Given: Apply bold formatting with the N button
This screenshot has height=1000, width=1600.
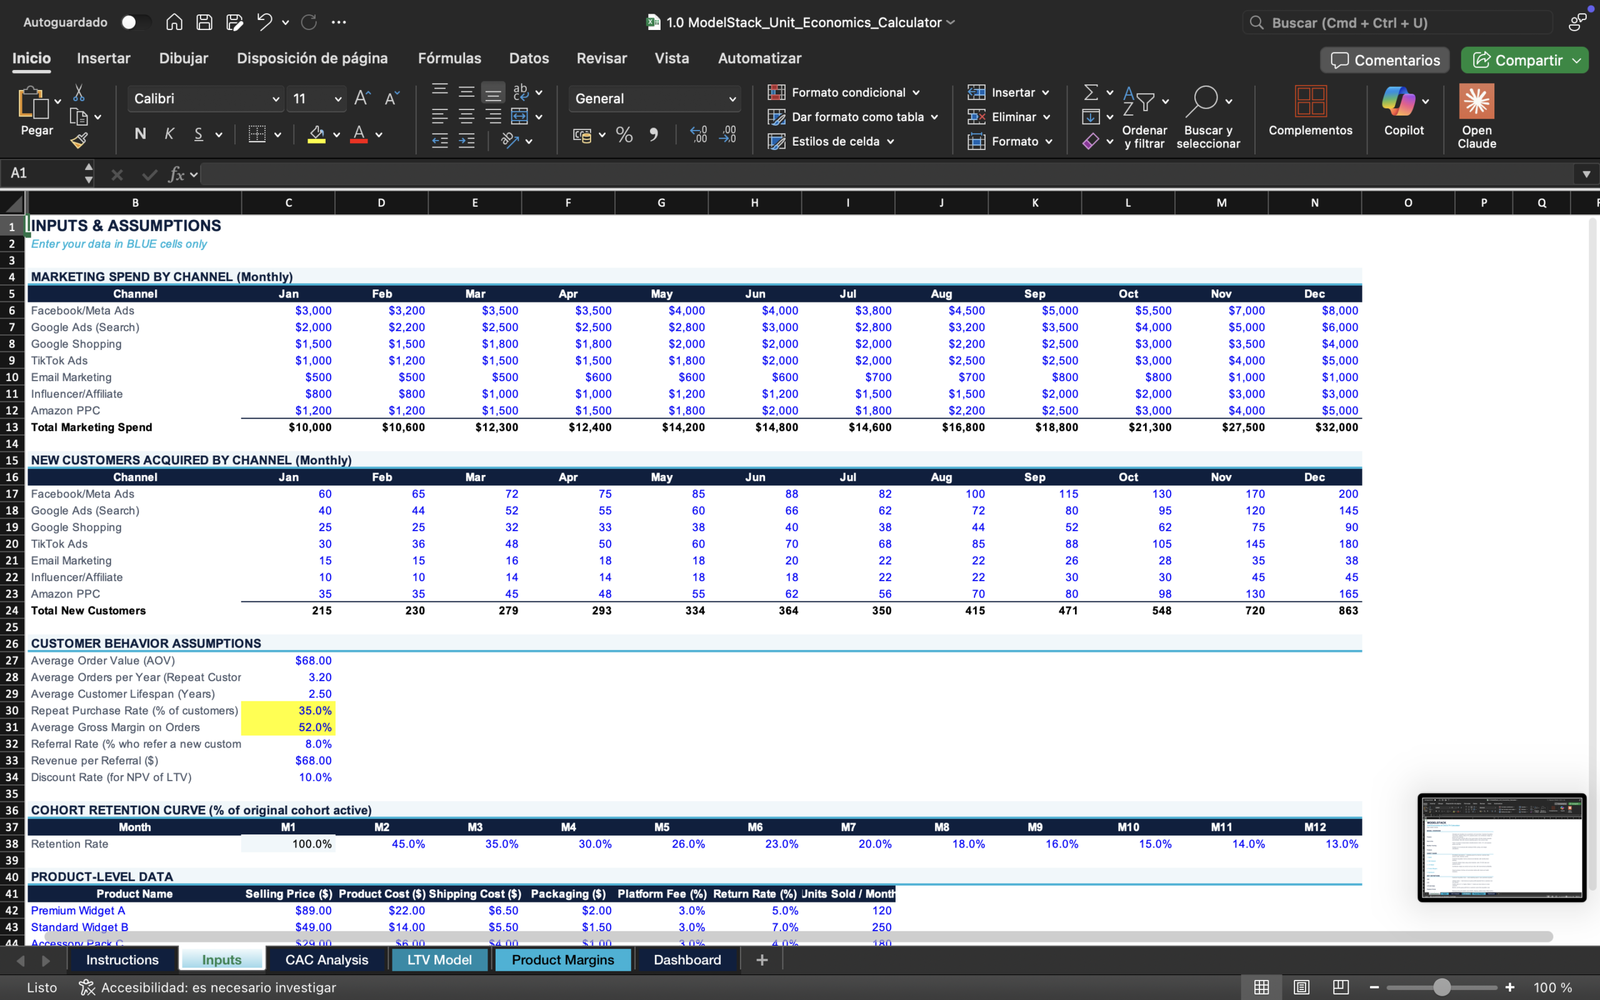Looking at the screenshot, I should click(140, 134).
